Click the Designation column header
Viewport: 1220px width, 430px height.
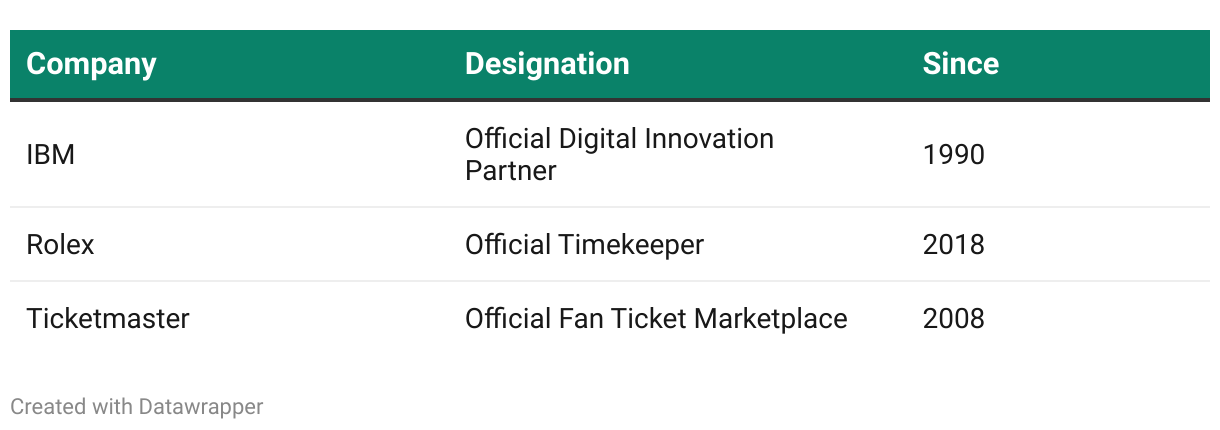547,64
